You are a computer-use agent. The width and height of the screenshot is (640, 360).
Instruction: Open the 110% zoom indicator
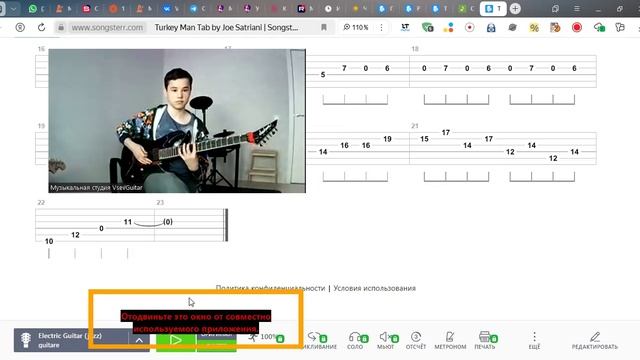click(356, 27)
